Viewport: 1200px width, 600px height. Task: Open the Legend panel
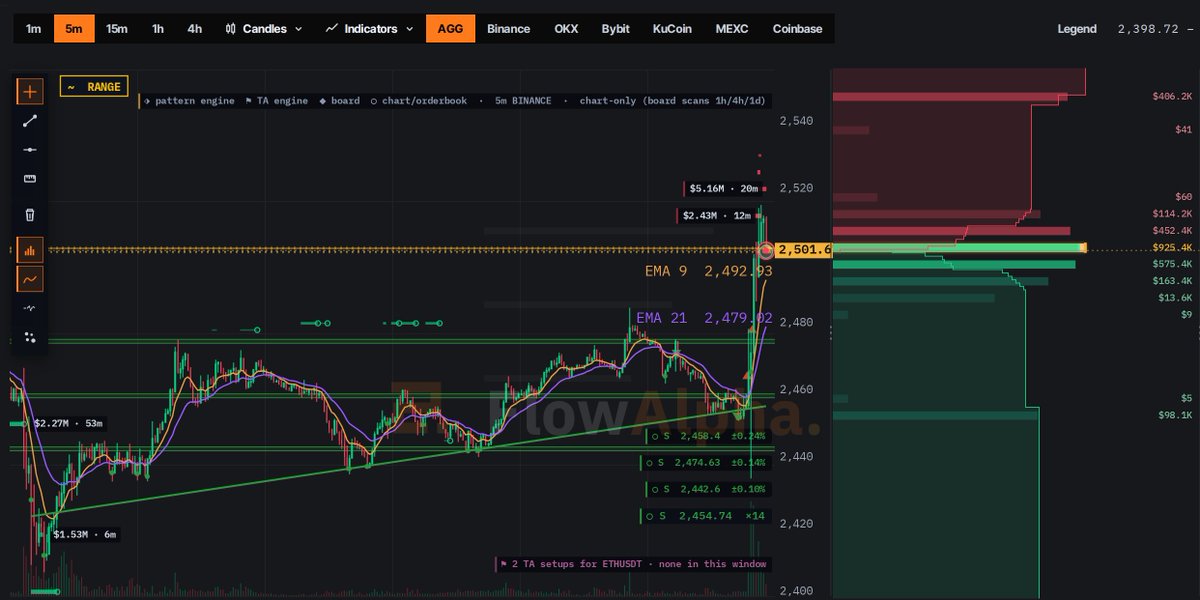coord(1077,29)
